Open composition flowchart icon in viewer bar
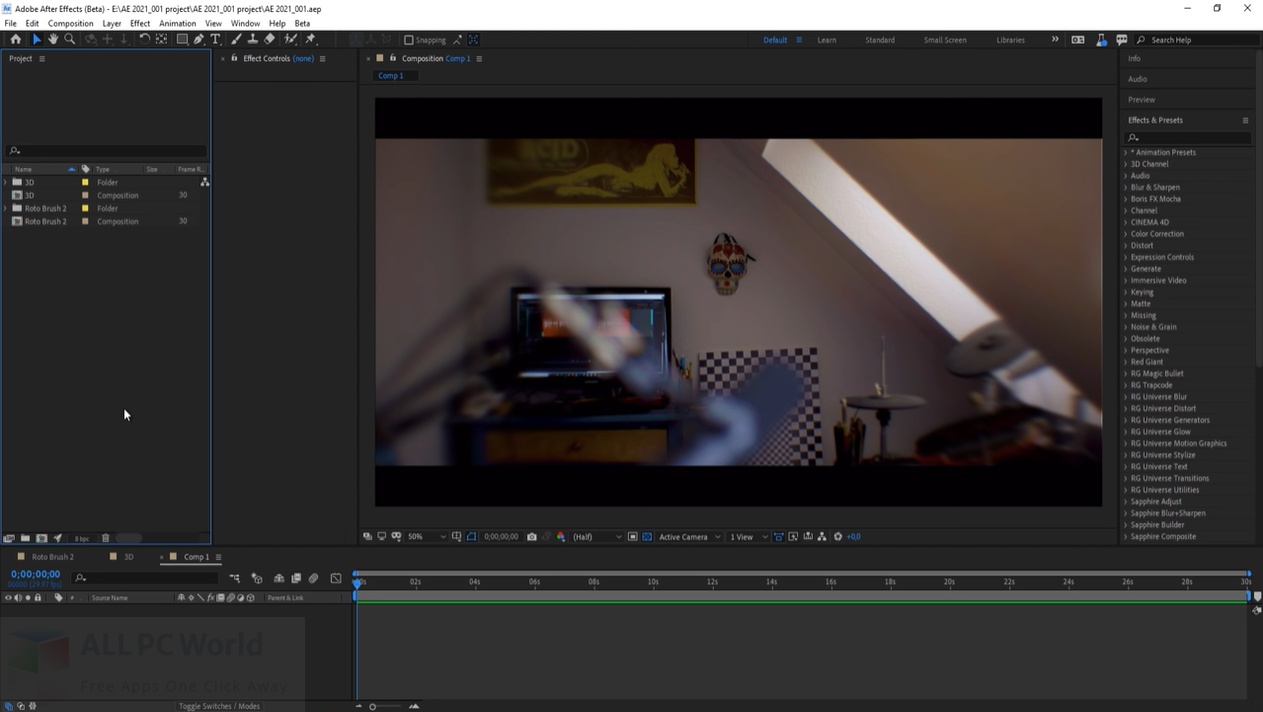Screen dimensions: 1263x712 click(822, 537)
